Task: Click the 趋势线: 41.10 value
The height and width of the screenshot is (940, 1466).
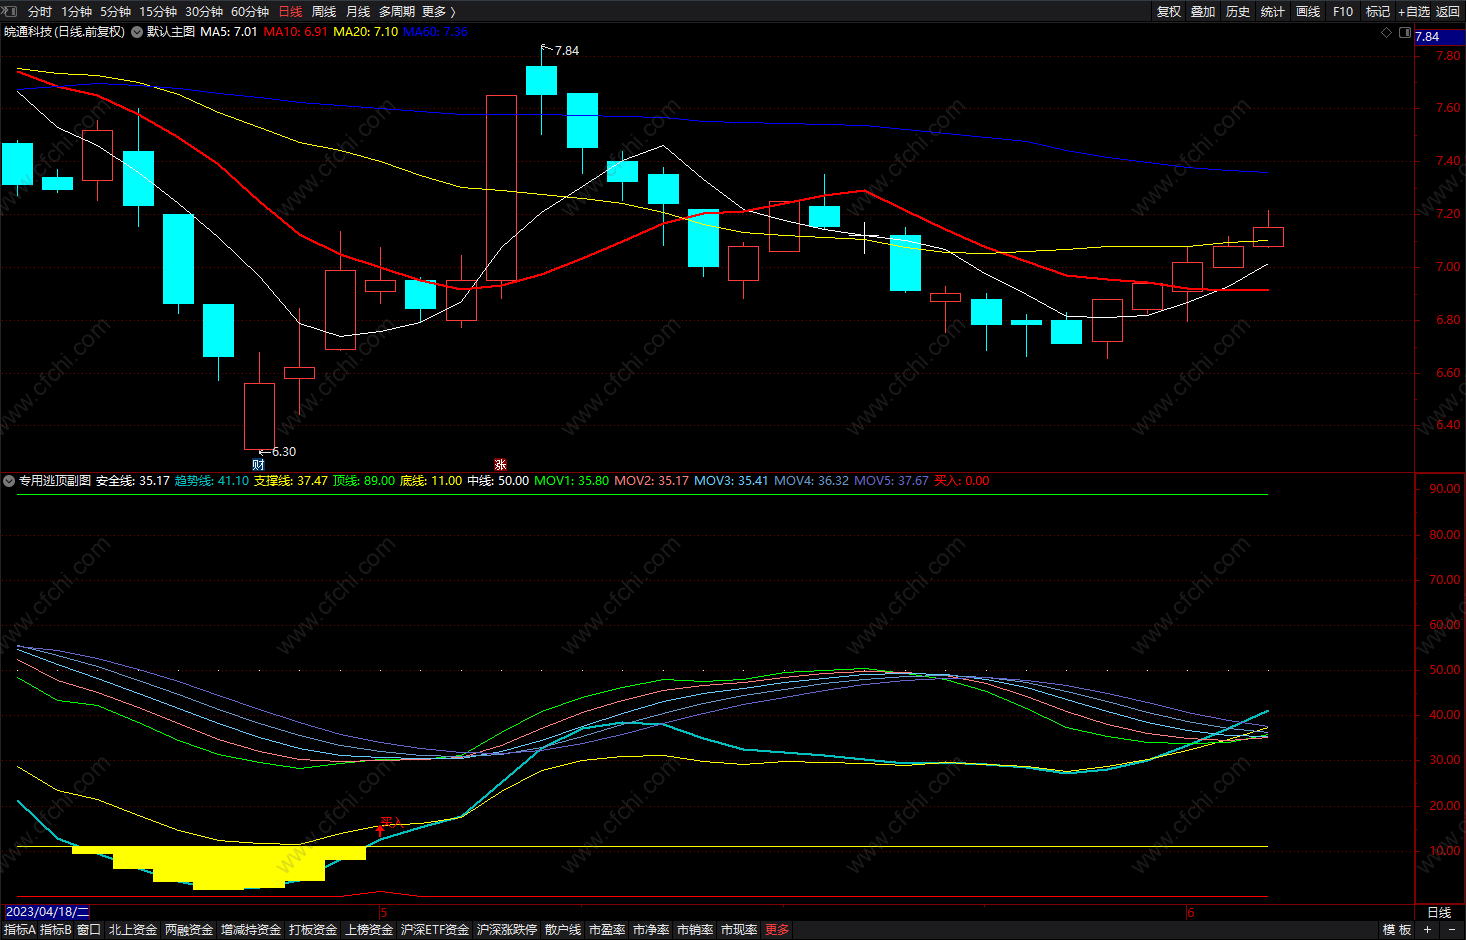Action: coord(212,481)
